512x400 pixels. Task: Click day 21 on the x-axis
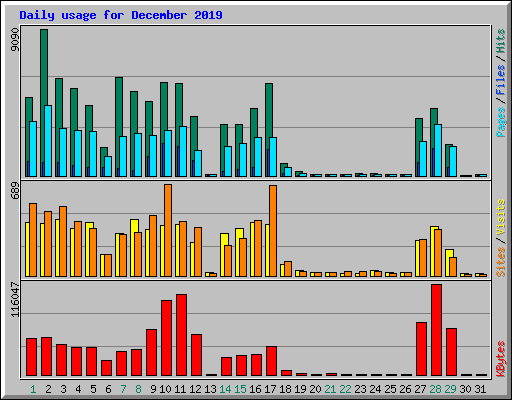coord(330,389)
